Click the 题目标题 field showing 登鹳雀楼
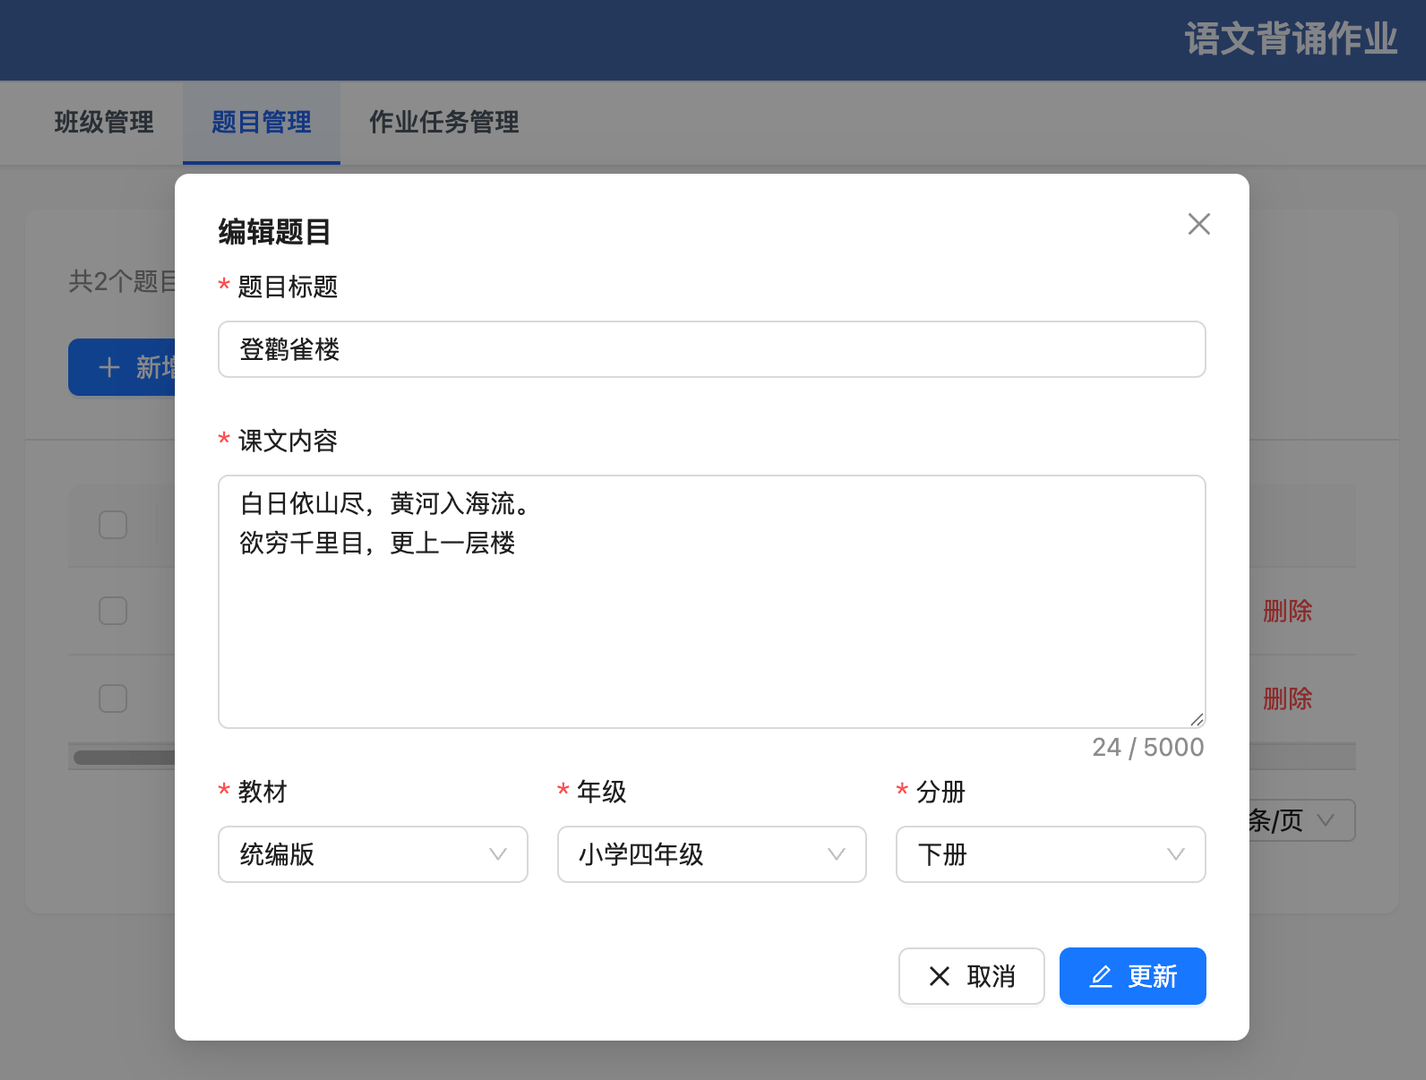This screenshot has width=1426, height=1080. 711,349
